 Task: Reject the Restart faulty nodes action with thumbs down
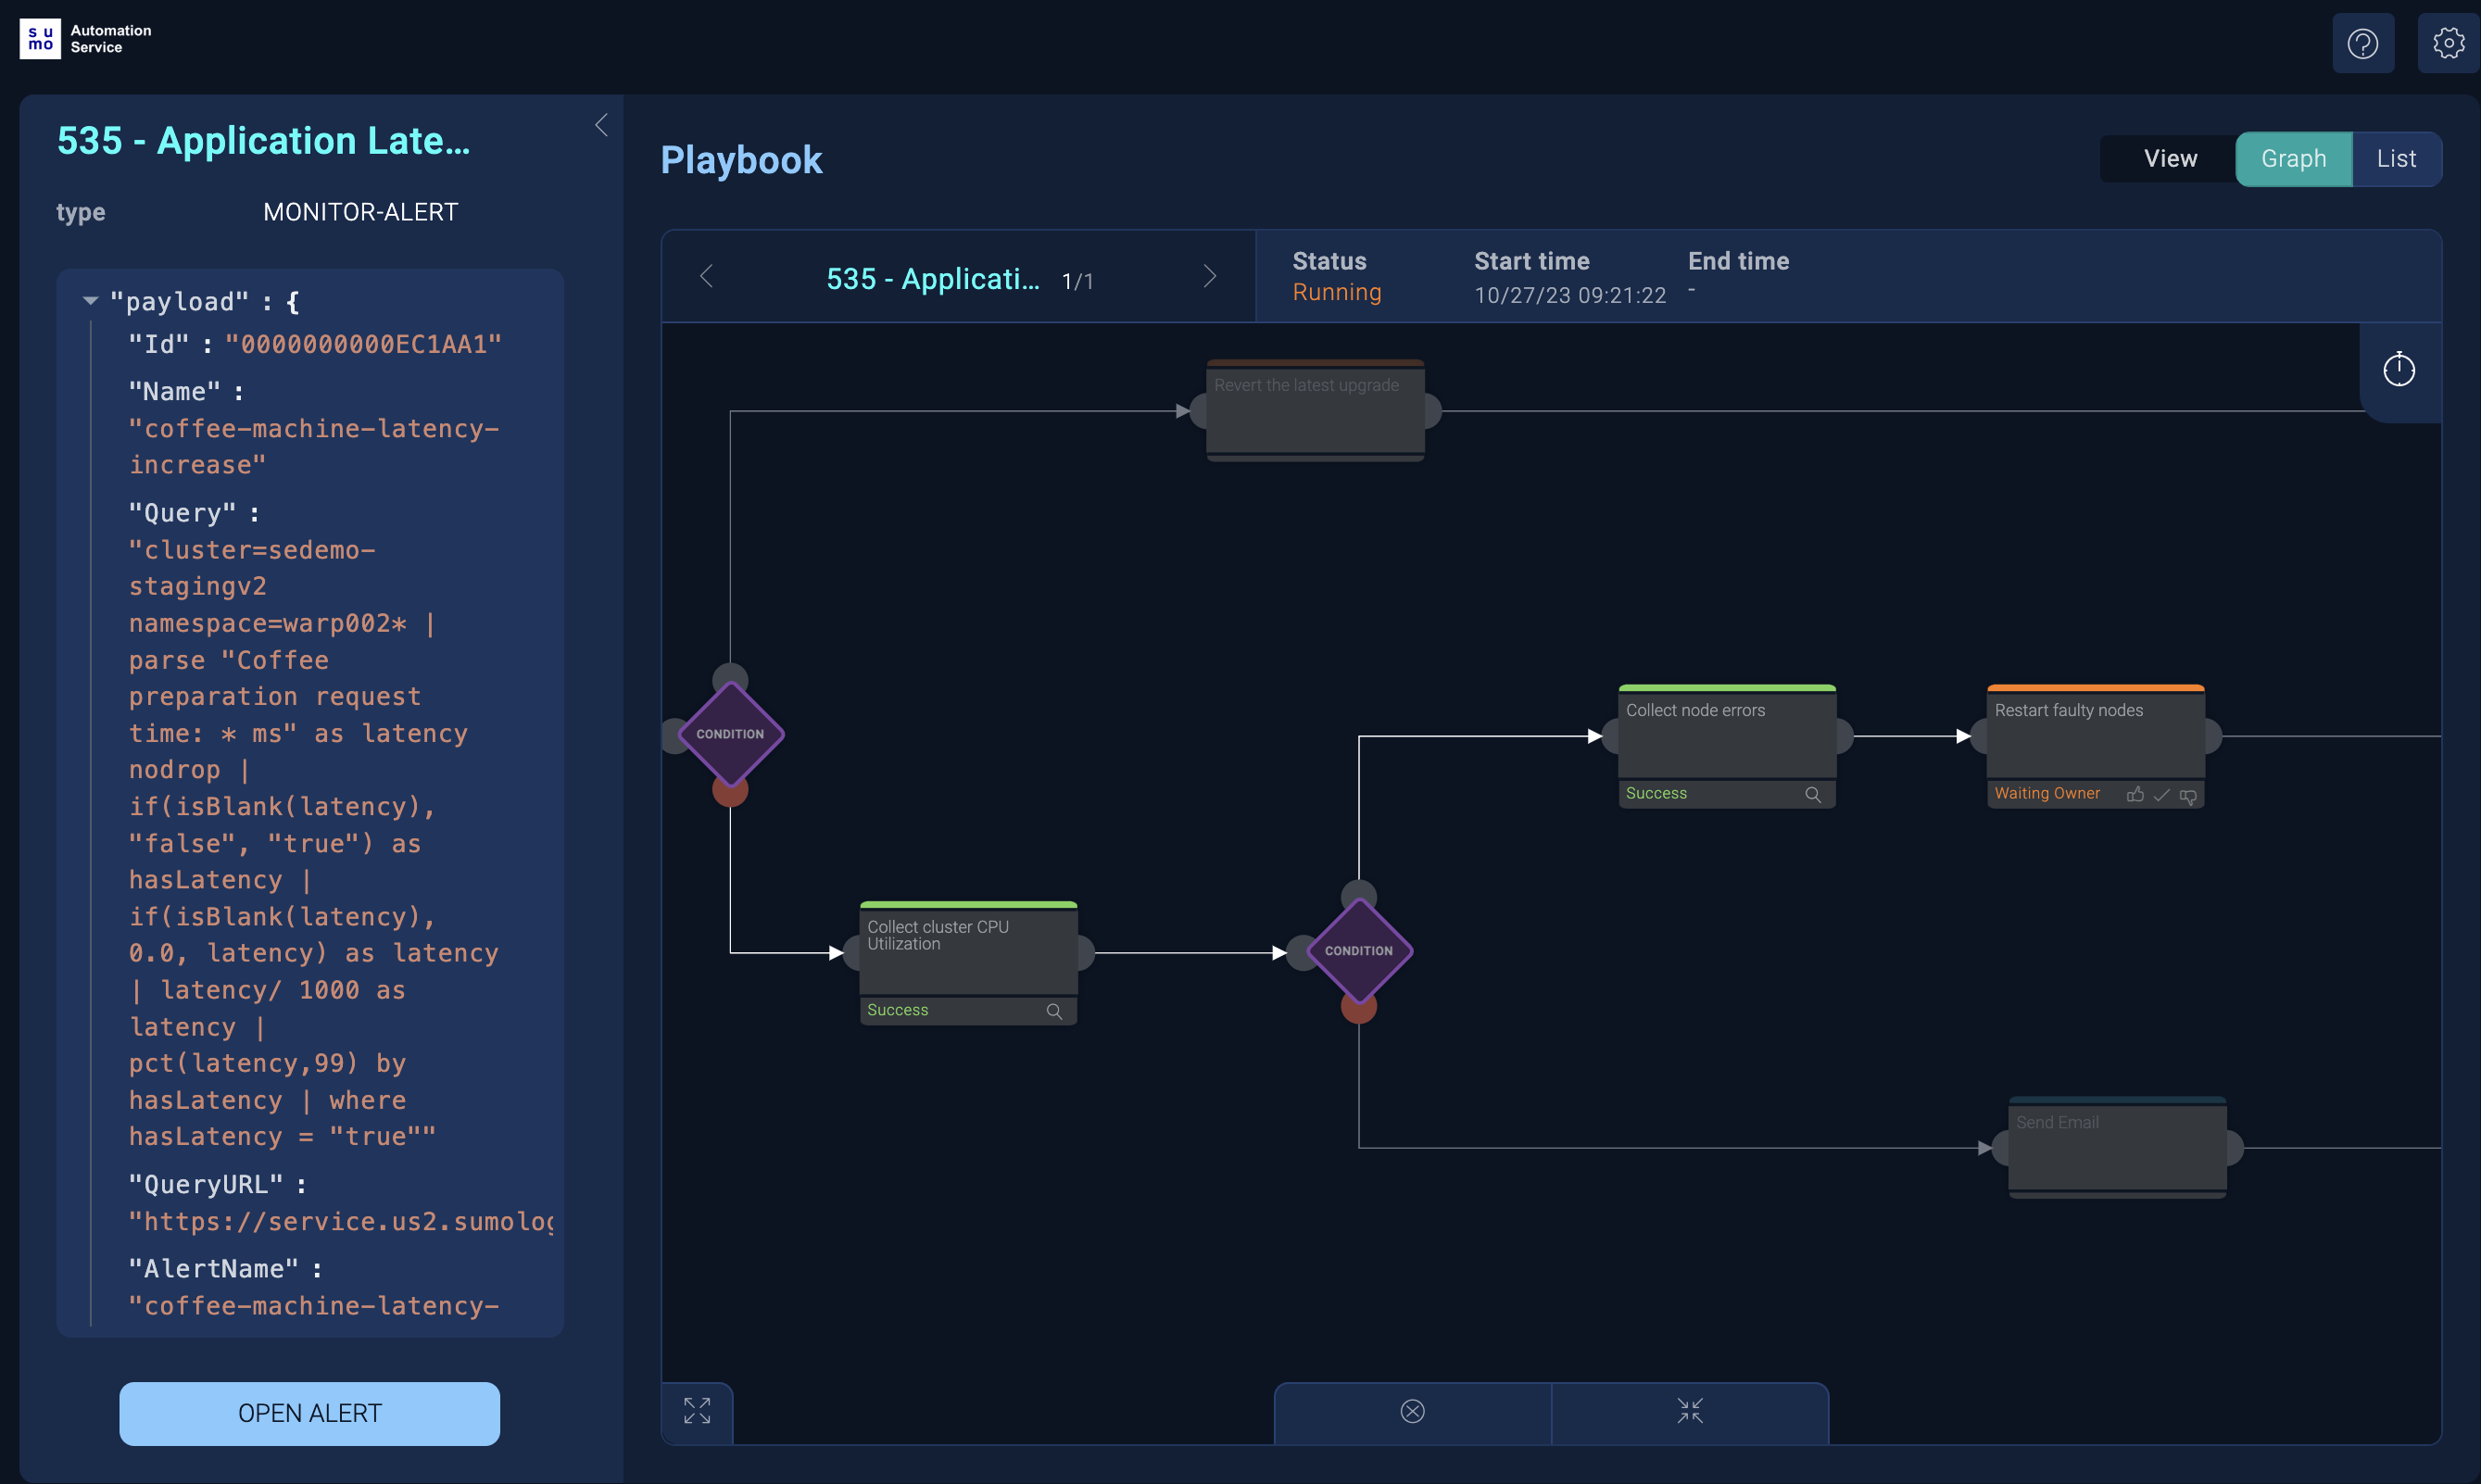[2189, 795]
